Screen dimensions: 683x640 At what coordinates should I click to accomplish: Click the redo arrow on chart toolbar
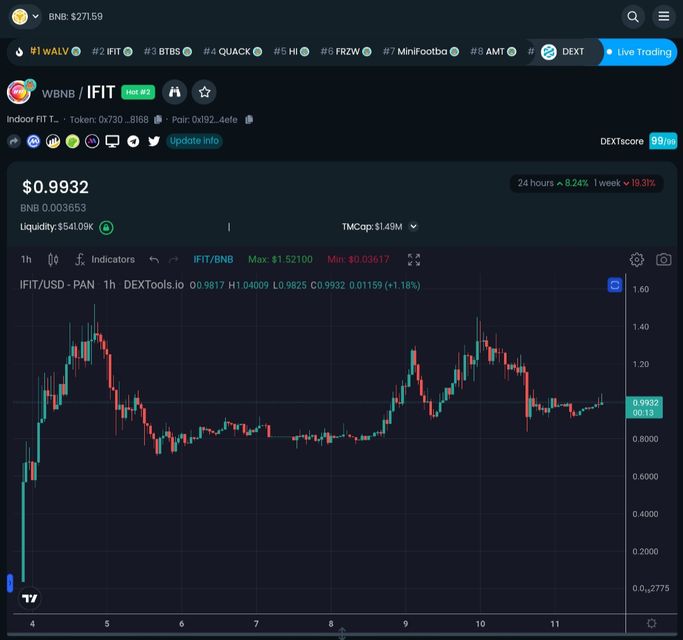[x=174, y=260]
